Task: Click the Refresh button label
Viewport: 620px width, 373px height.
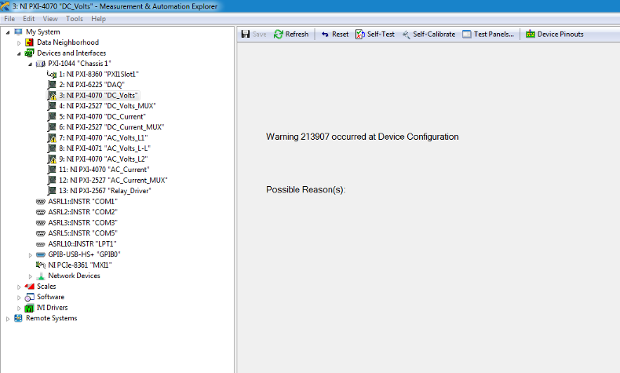Action: 297,34
